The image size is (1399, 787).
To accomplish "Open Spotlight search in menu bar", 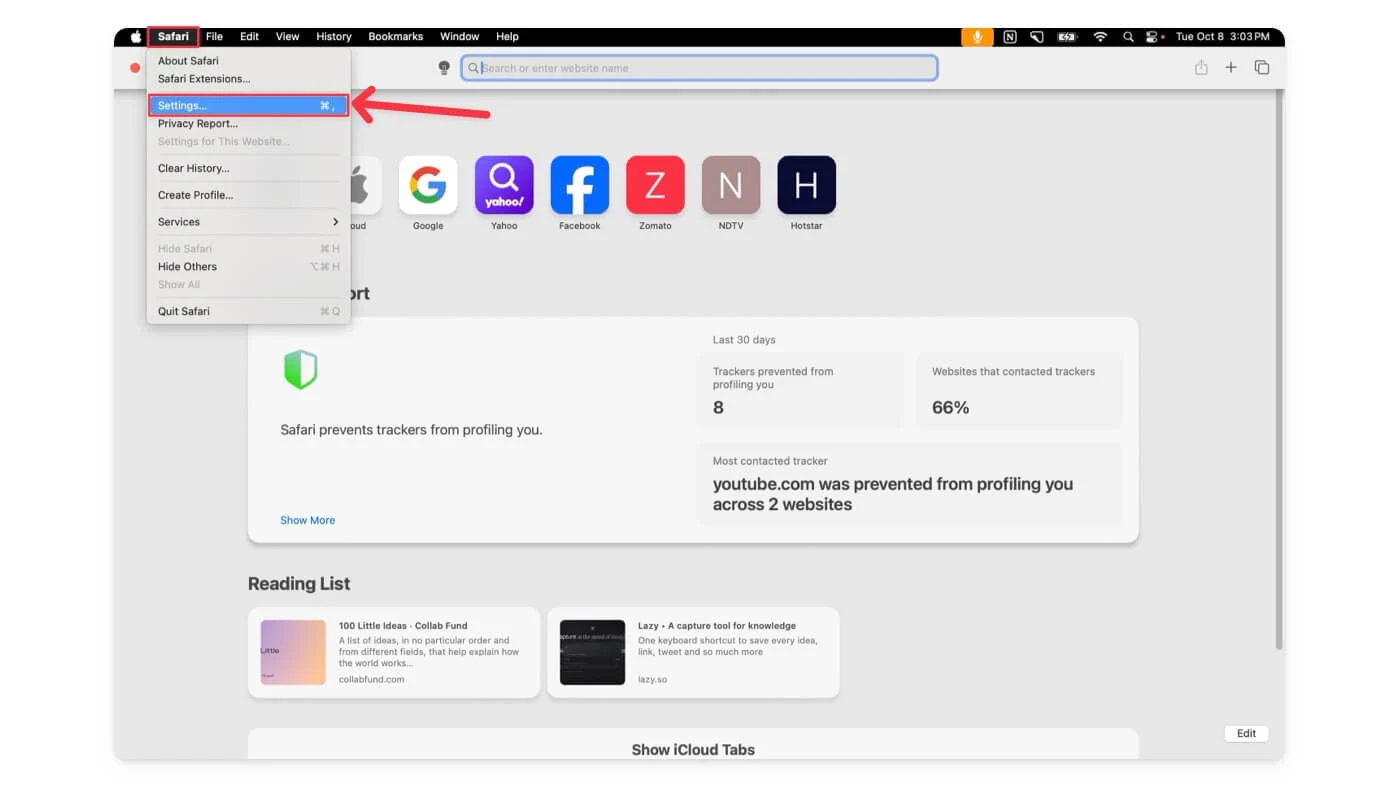I will 1128,37.
